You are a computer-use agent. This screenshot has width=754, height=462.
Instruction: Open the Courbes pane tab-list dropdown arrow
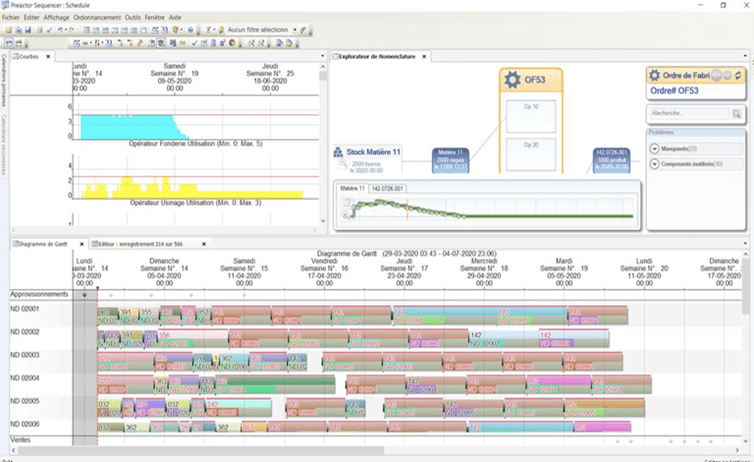tap(322, 56)
